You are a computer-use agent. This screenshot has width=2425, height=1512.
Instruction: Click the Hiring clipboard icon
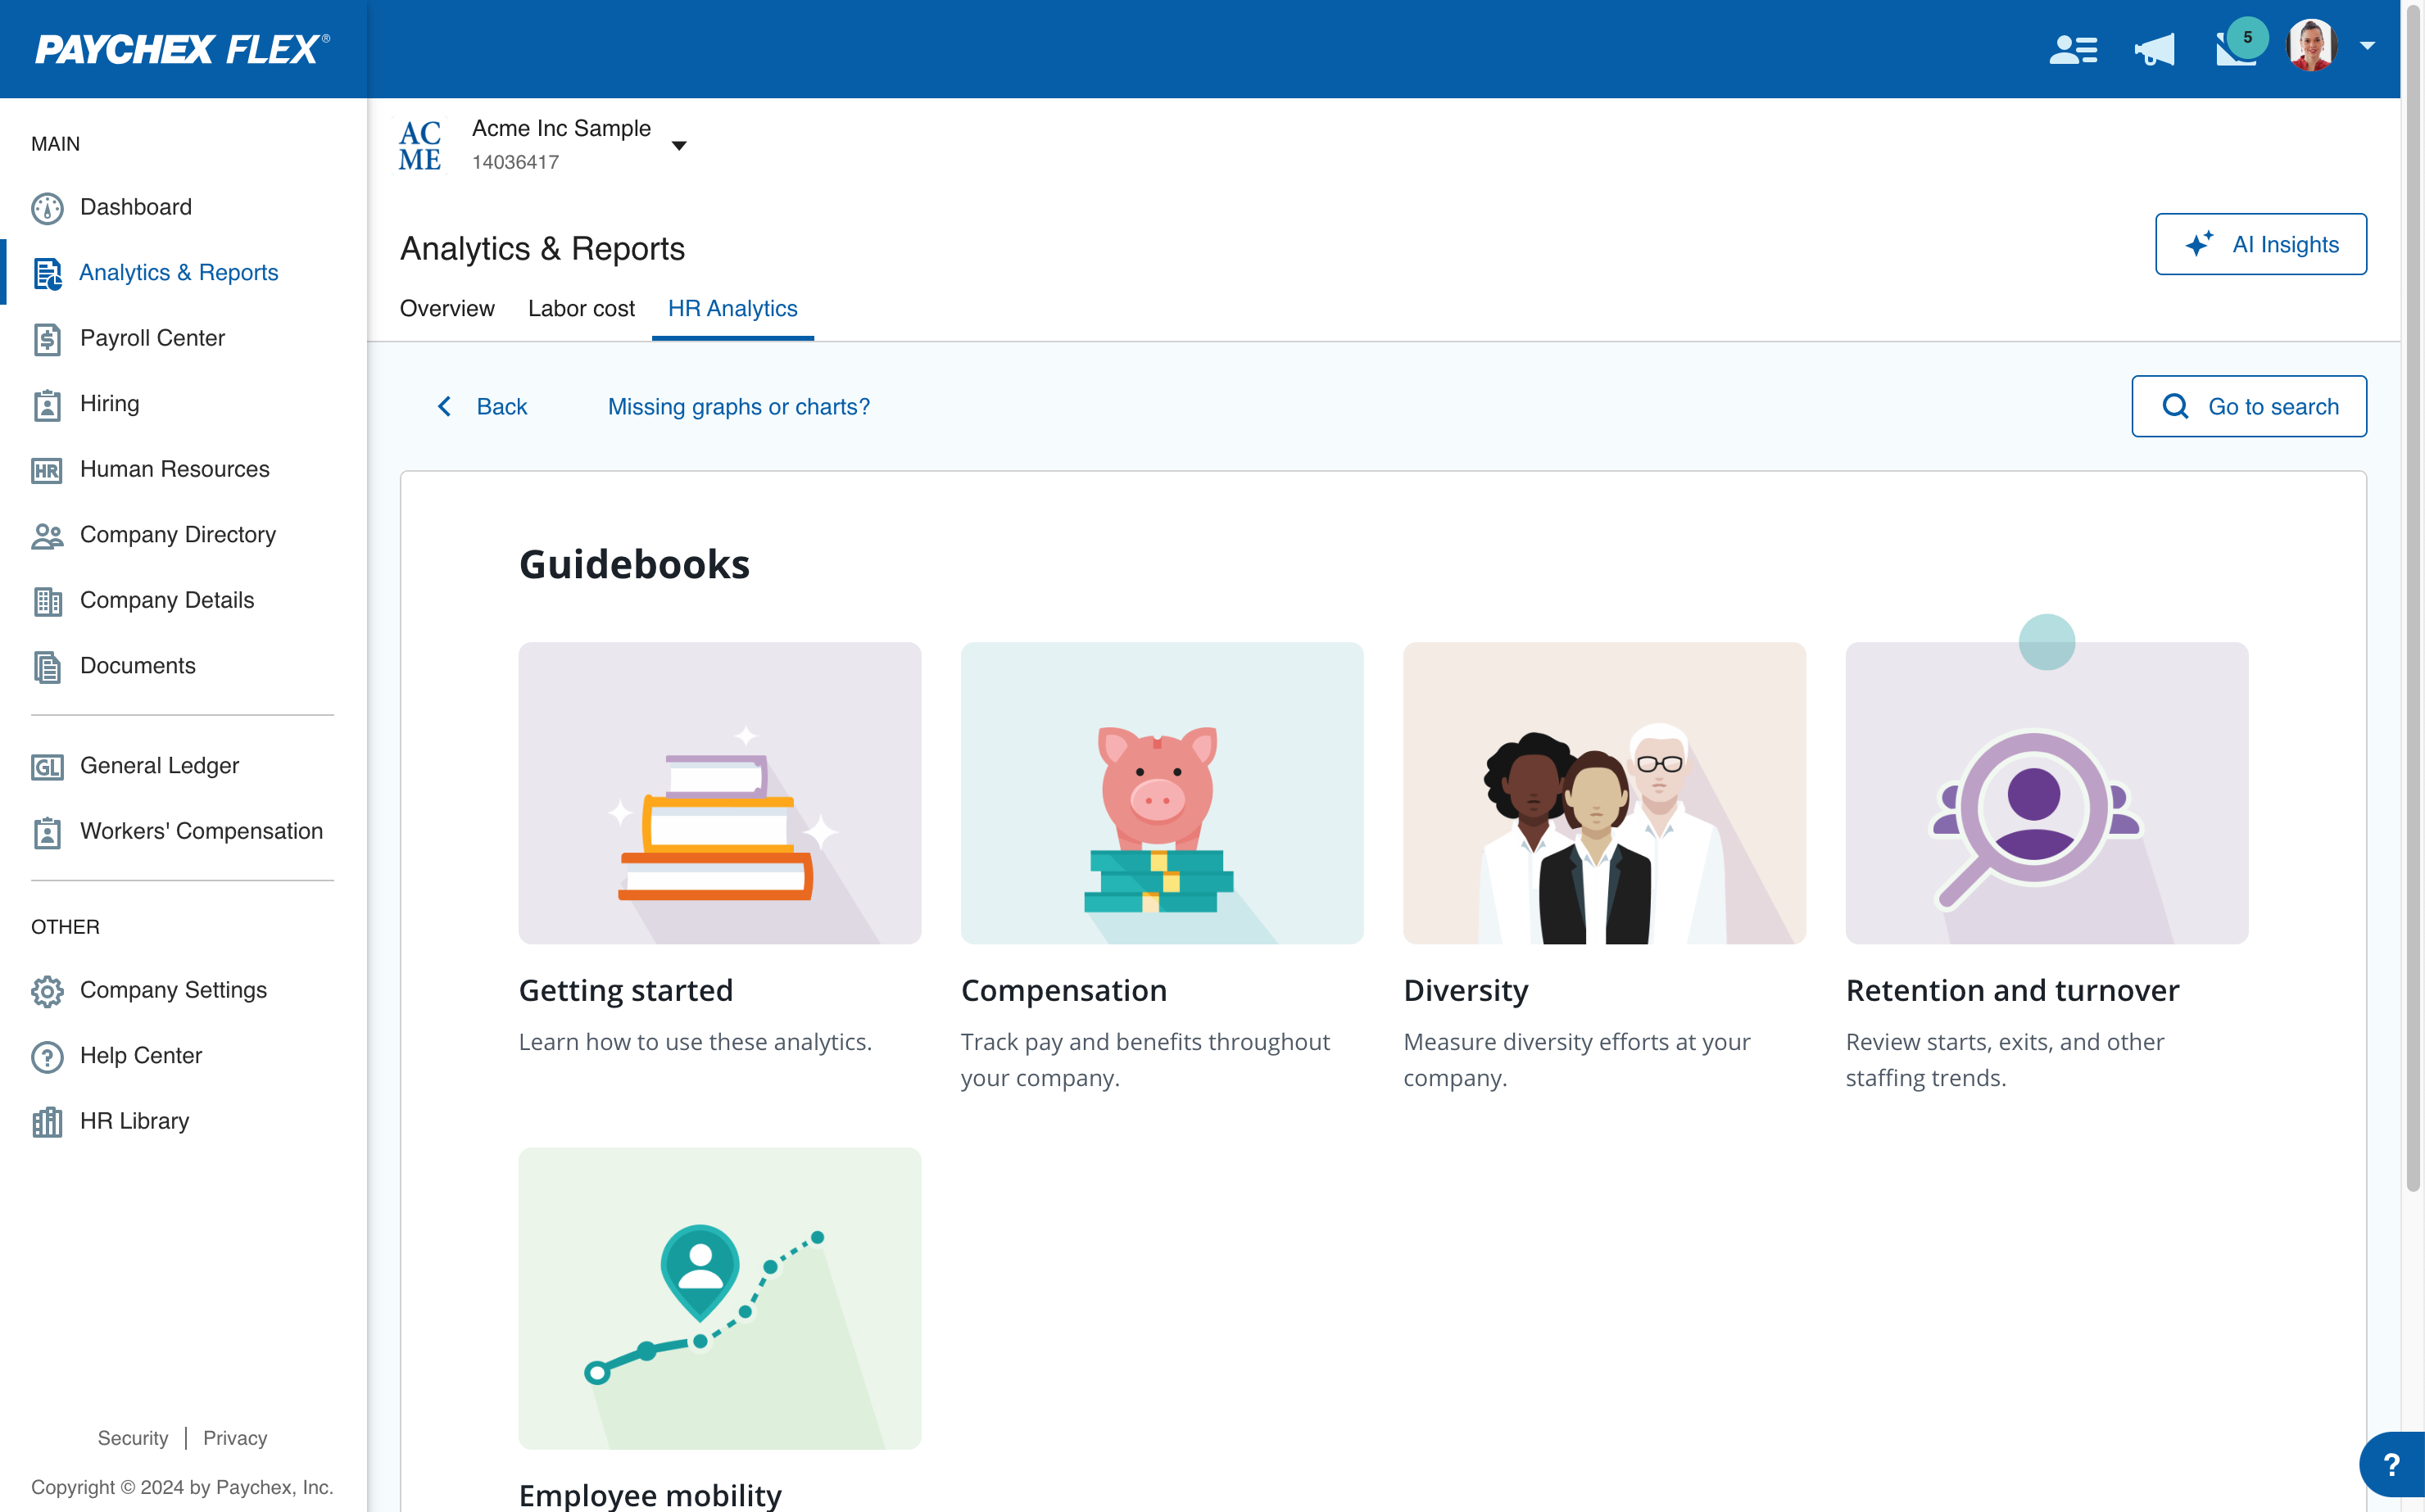pos(47,404)
